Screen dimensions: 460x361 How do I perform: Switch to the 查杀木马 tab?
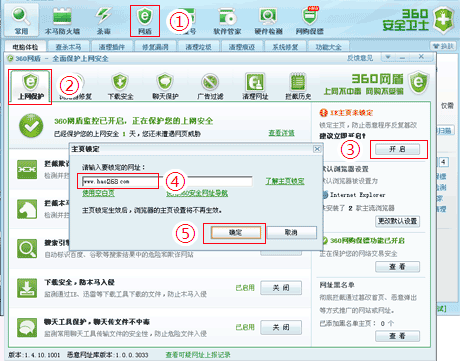(x=69, y=47)
